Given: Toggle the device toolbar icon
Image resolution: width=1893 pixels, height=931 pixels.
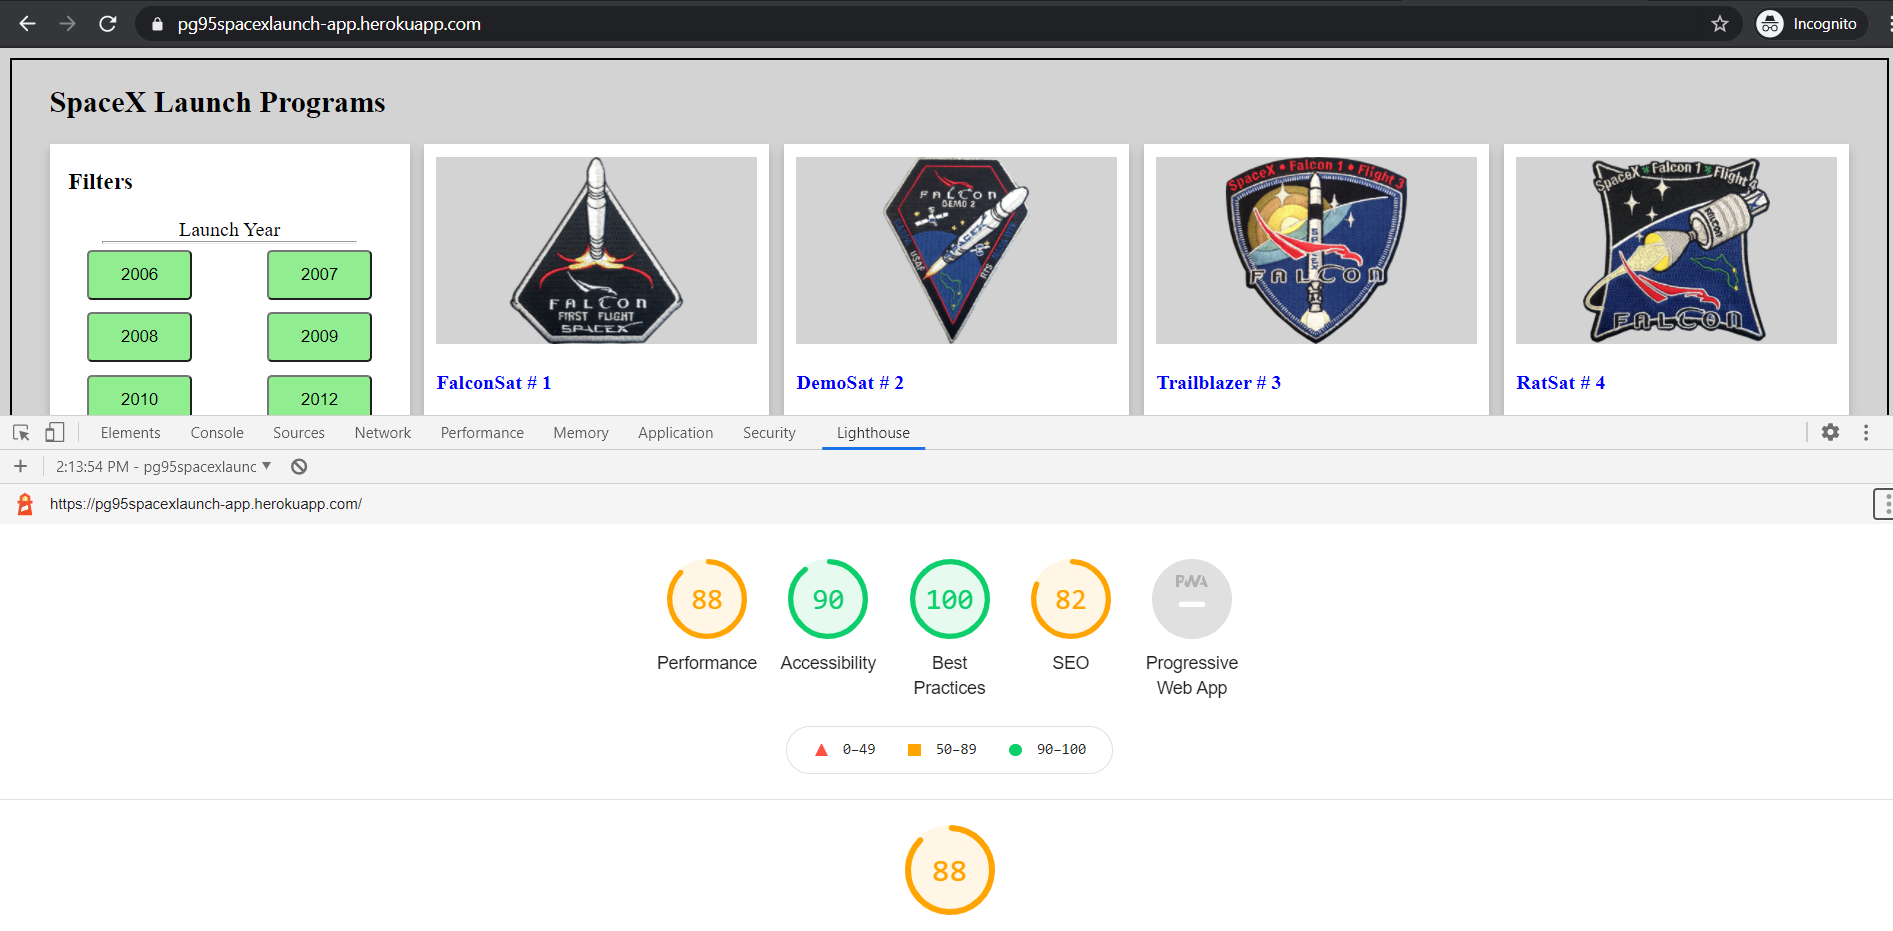Looking at the screenshot, I should (x=54, y=433).
